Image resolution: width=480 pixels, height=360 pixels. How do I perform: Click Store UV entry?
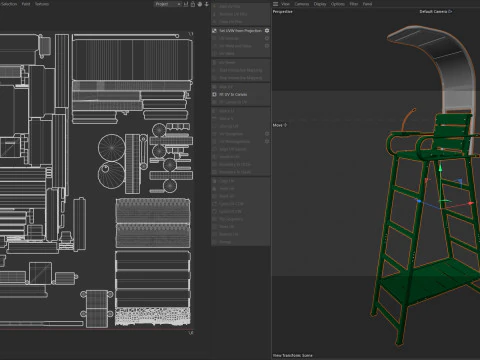click(227, 227)
